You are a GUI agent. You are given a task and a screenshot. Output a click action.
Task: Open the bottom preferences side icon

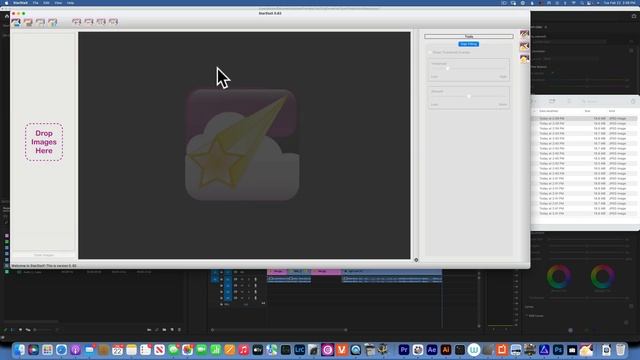click(x=524, y=59)
